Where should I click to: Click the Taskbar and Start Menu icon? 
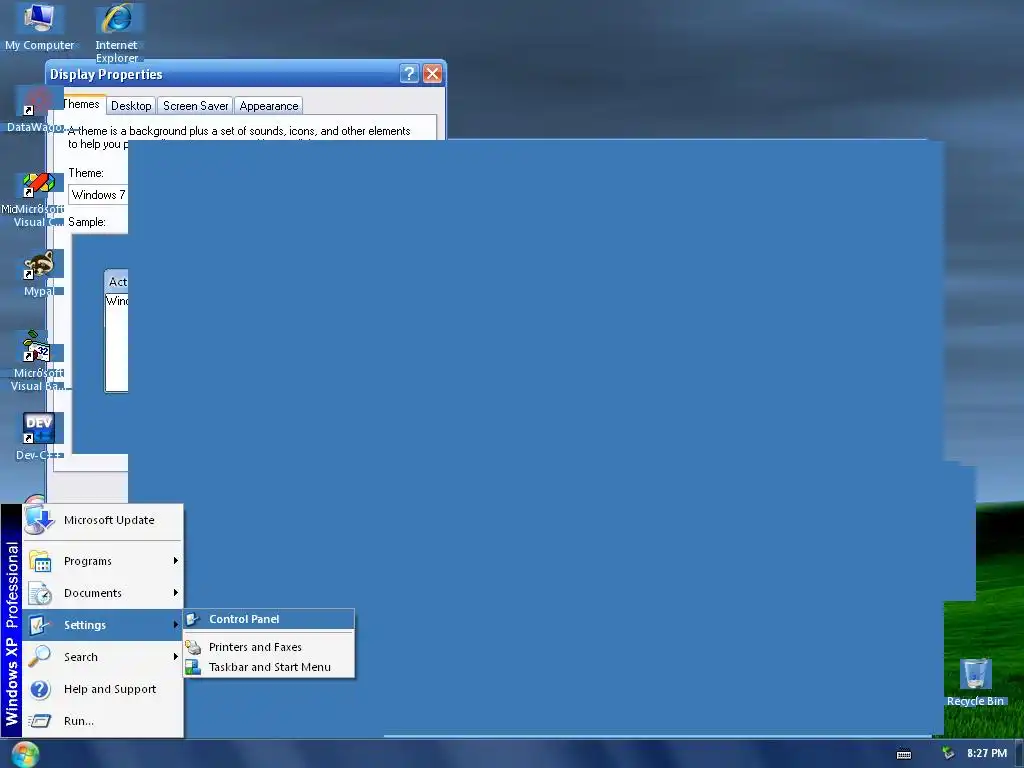pyautogui.click(x=193, y=667)
